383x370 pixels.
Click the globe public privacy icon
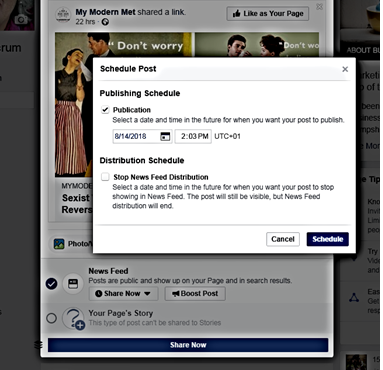pyautogui.click(x=105, y=22)
